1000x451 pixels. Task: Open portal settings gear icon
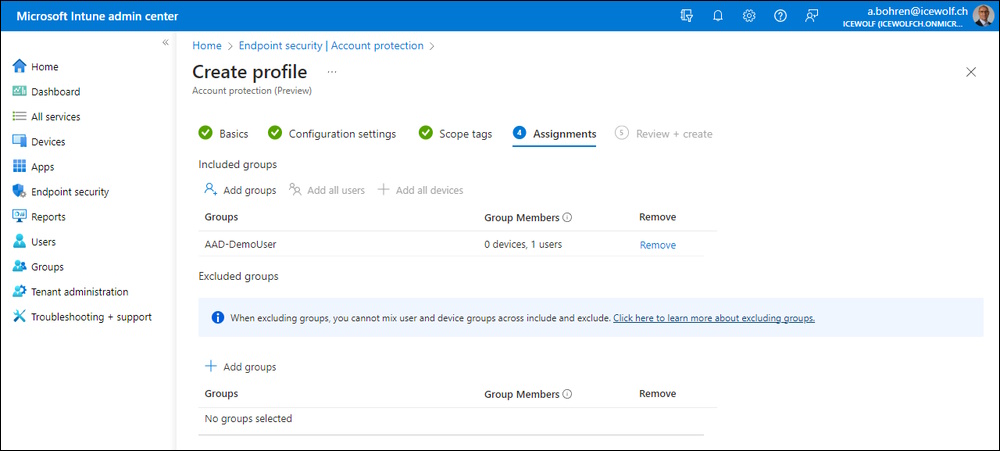749,16
